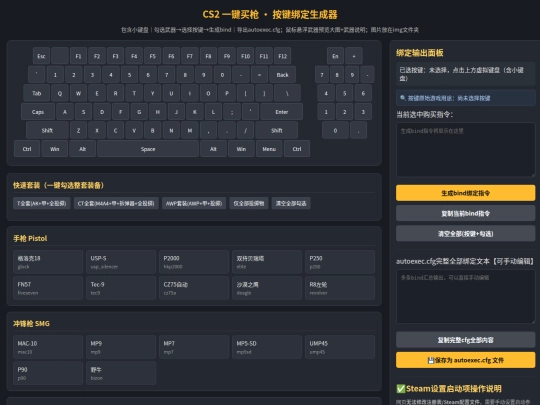Toggle the MAC-10 SMG card
Screen dimensions: 540x405
(x=48, y=347)
